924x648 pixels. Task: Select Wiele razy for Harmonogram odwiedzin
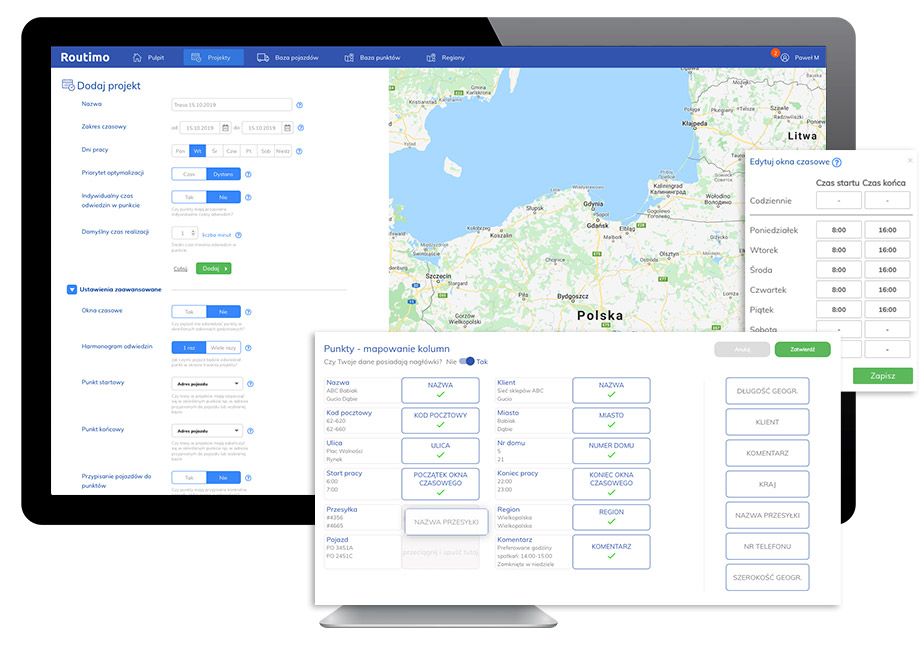click(223, 348)
